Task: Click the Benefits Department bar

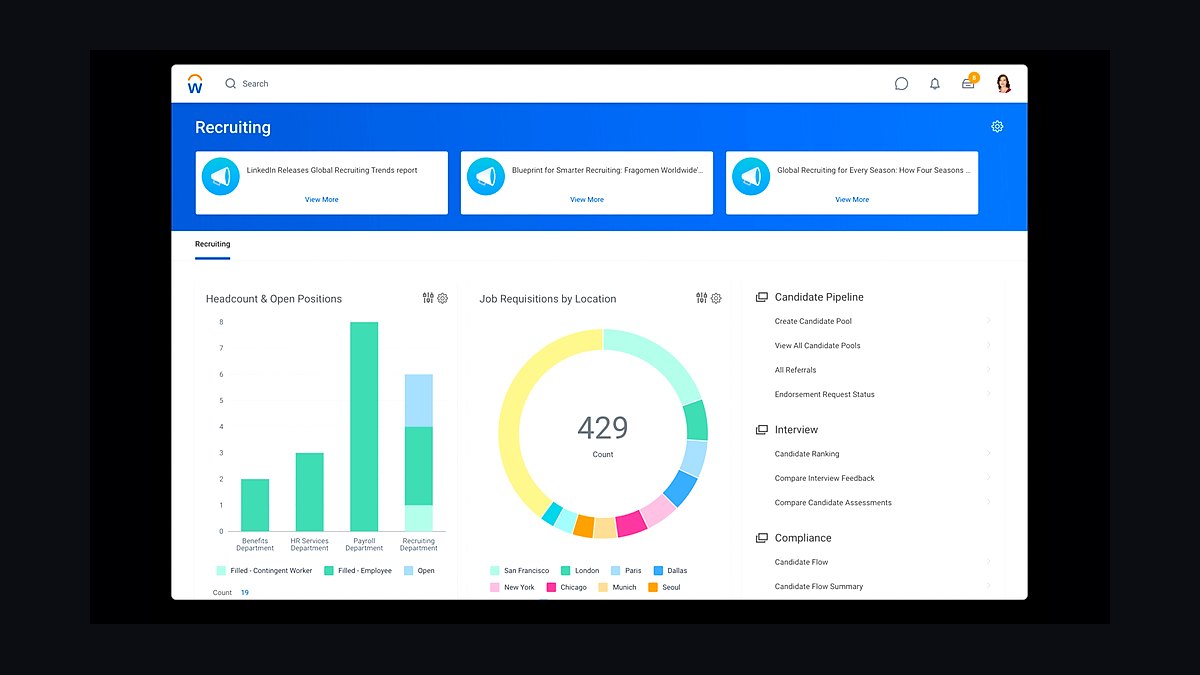Action: [255, 505]
